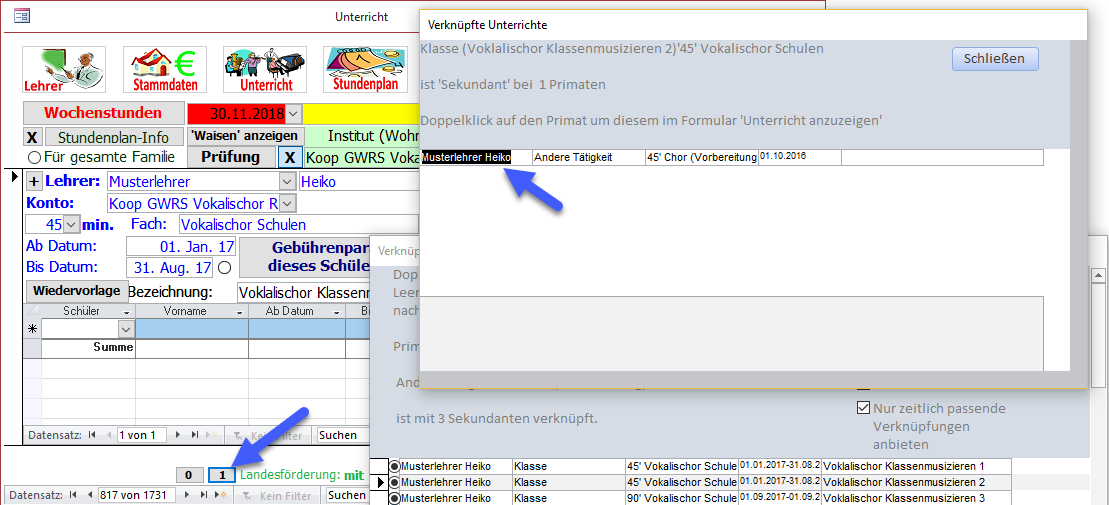
Task: Select radio button next to Bis Datum field
Action: pyautogui.click(x=224, y=268)
